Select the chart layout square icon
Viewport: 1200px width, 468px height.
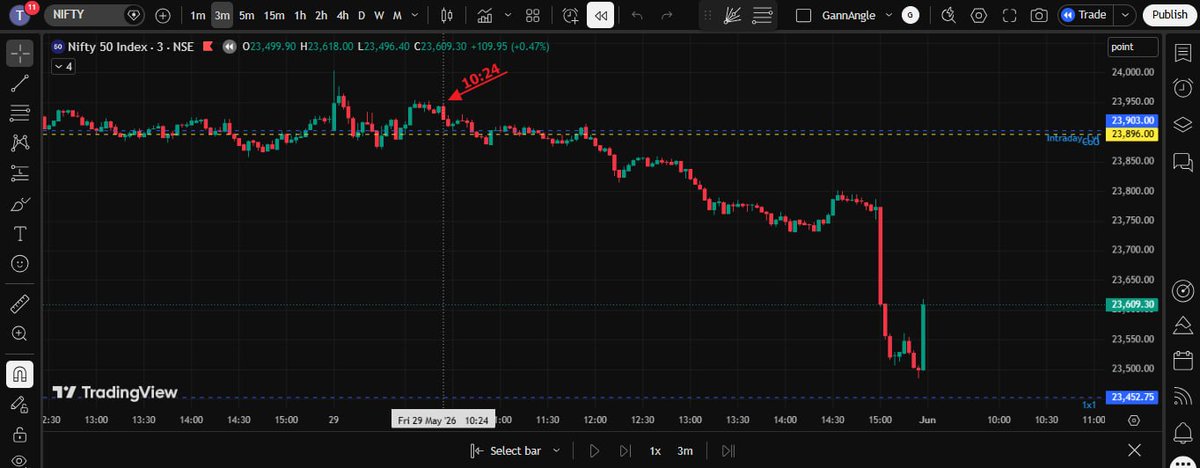(x=803, y=15)
